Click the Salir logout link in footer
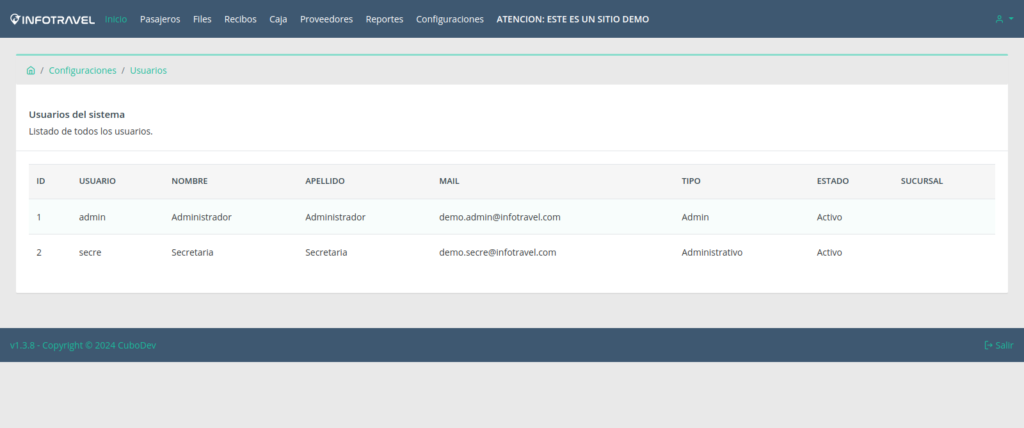Viewport: 1024px width, 428px height. tap(999, 345)
